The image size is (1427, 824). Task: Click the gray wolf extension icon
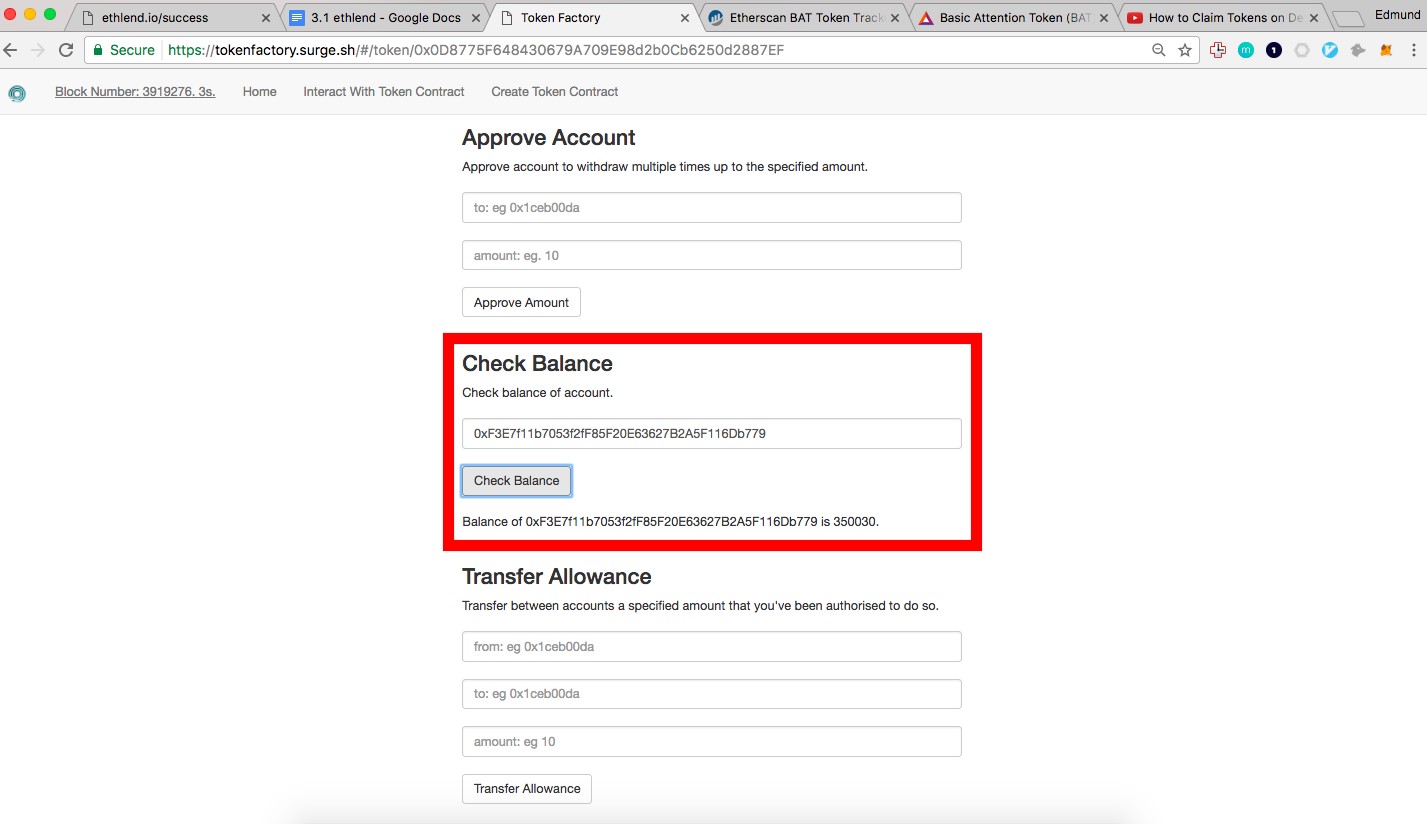pos(1358,50)
